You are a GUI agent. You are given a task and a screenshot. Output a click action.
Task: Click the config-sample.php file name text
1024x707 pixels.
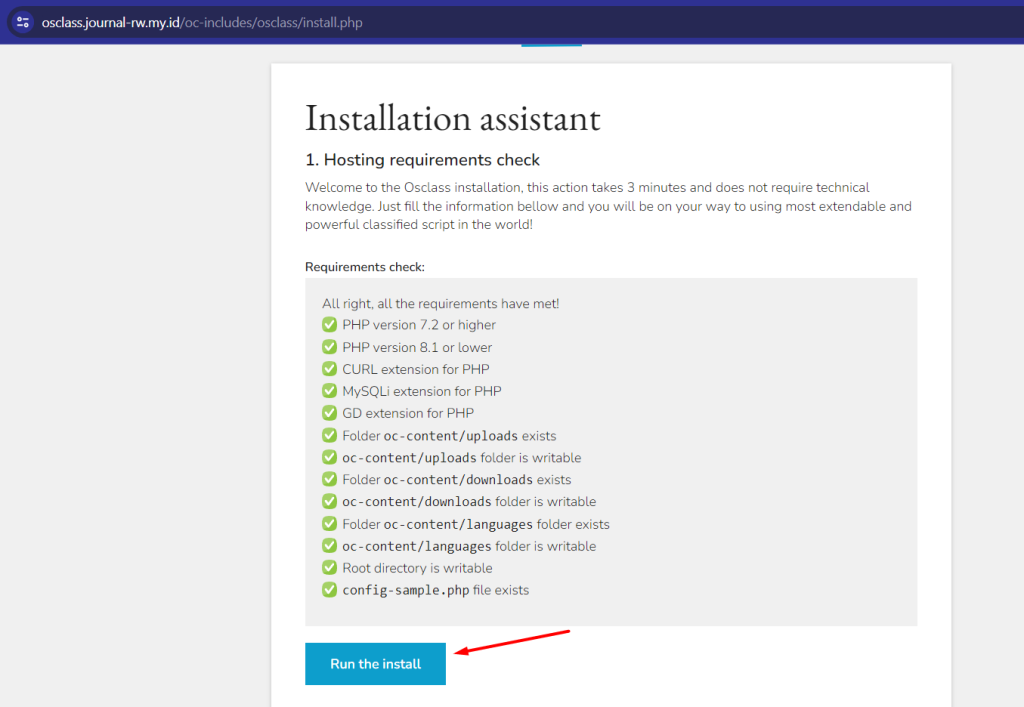(x=406, y=590)
